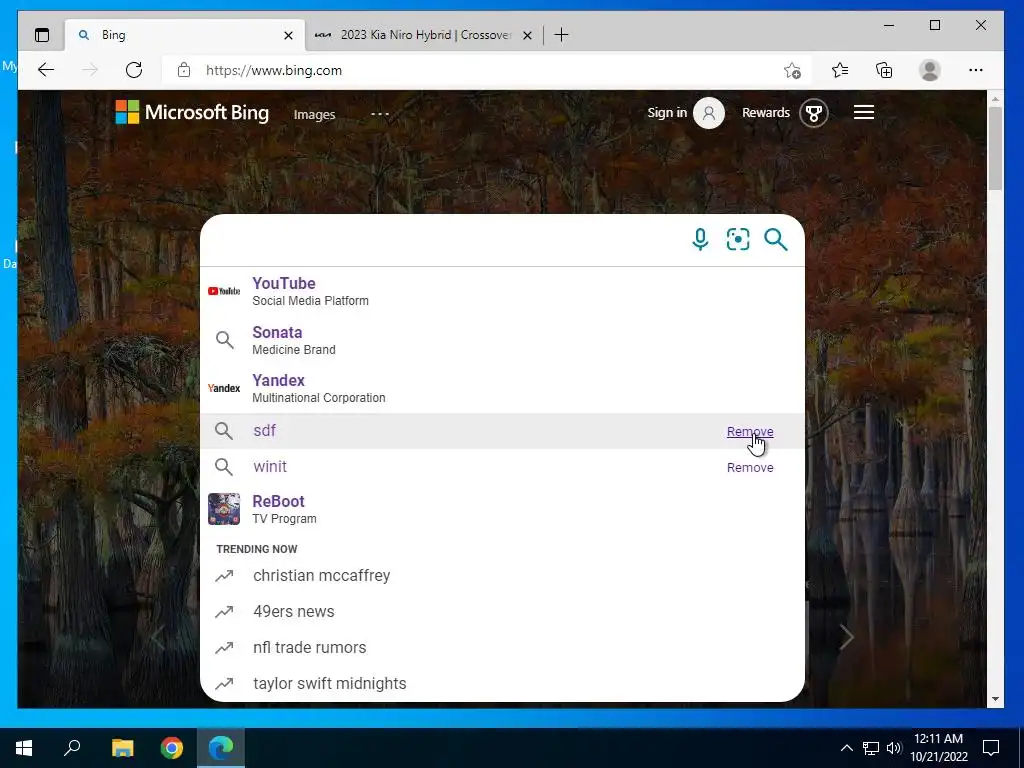This screenshot has height=768, width=1024.
Task: Click the Microsoft Edge taskbar icon
Action: click(x=221, y=748)
